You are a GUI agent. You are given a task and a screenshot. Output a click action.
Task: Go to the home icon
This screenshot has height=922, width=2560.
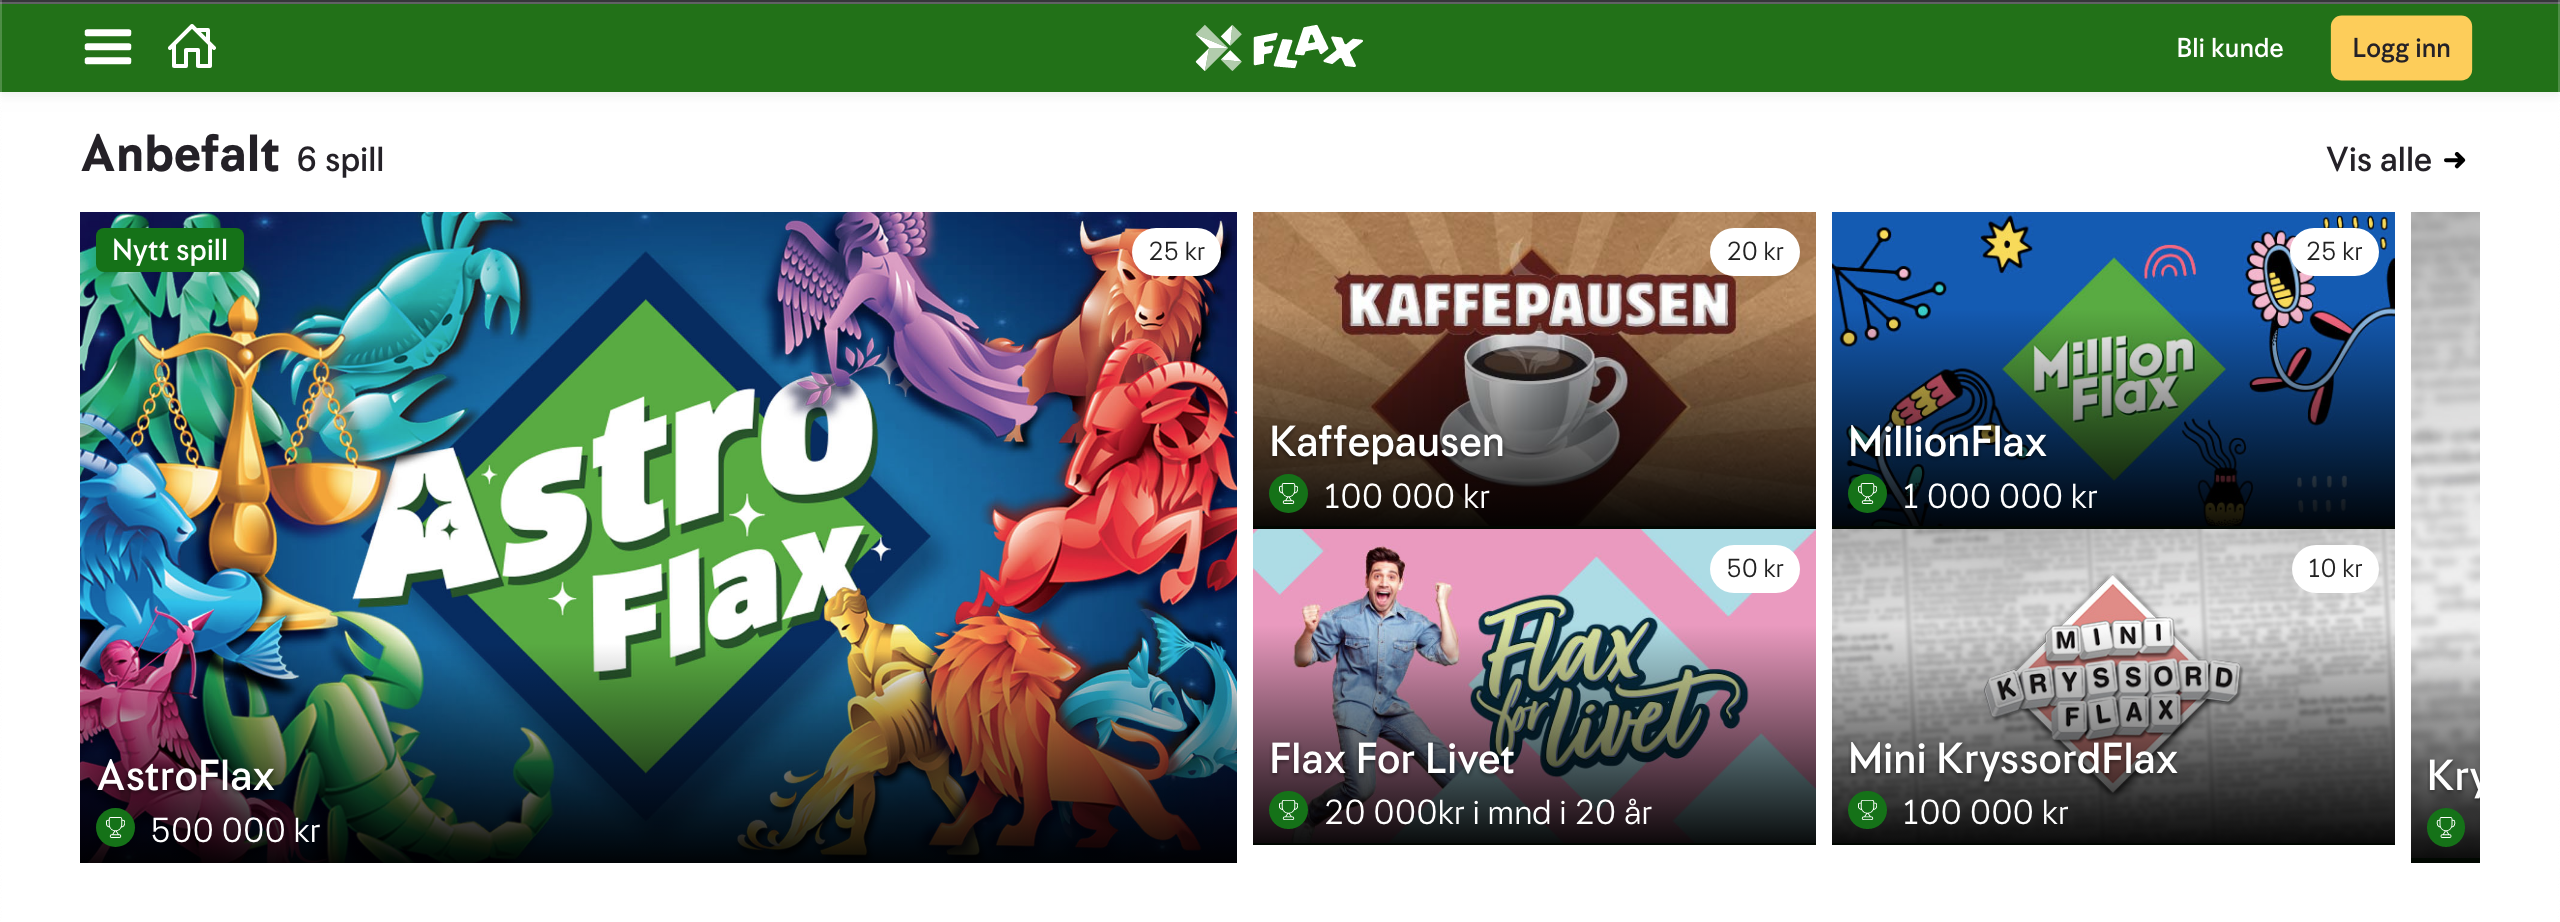192,47
